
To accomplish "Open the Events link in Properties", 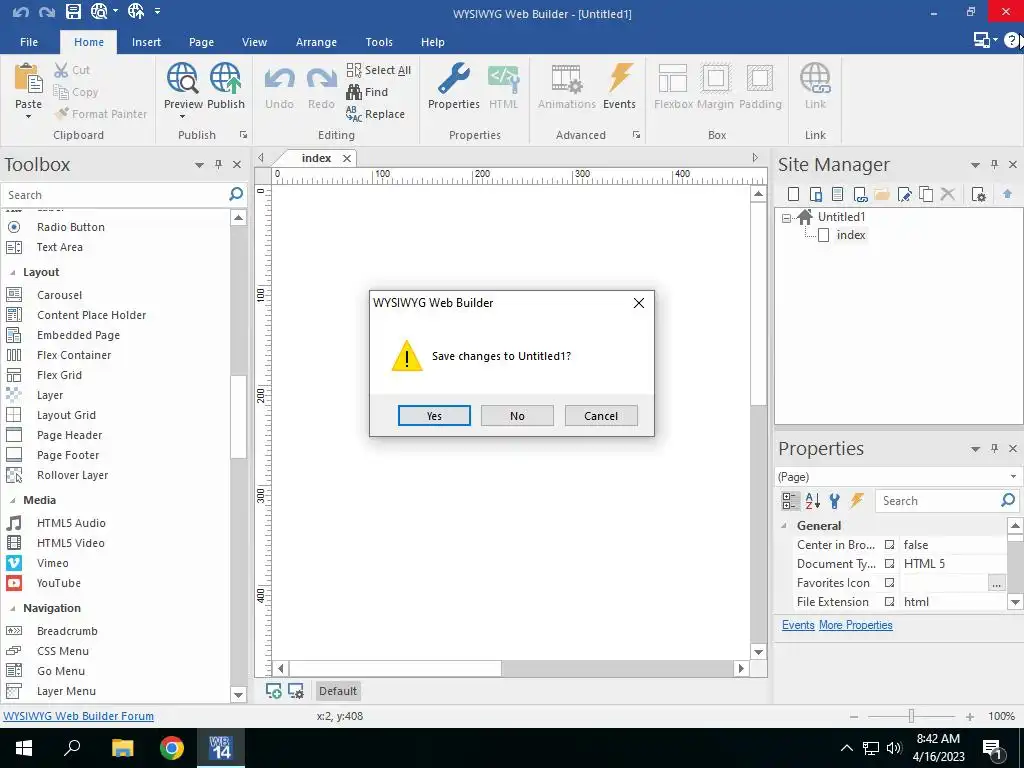I will click(x=798, y=625).
